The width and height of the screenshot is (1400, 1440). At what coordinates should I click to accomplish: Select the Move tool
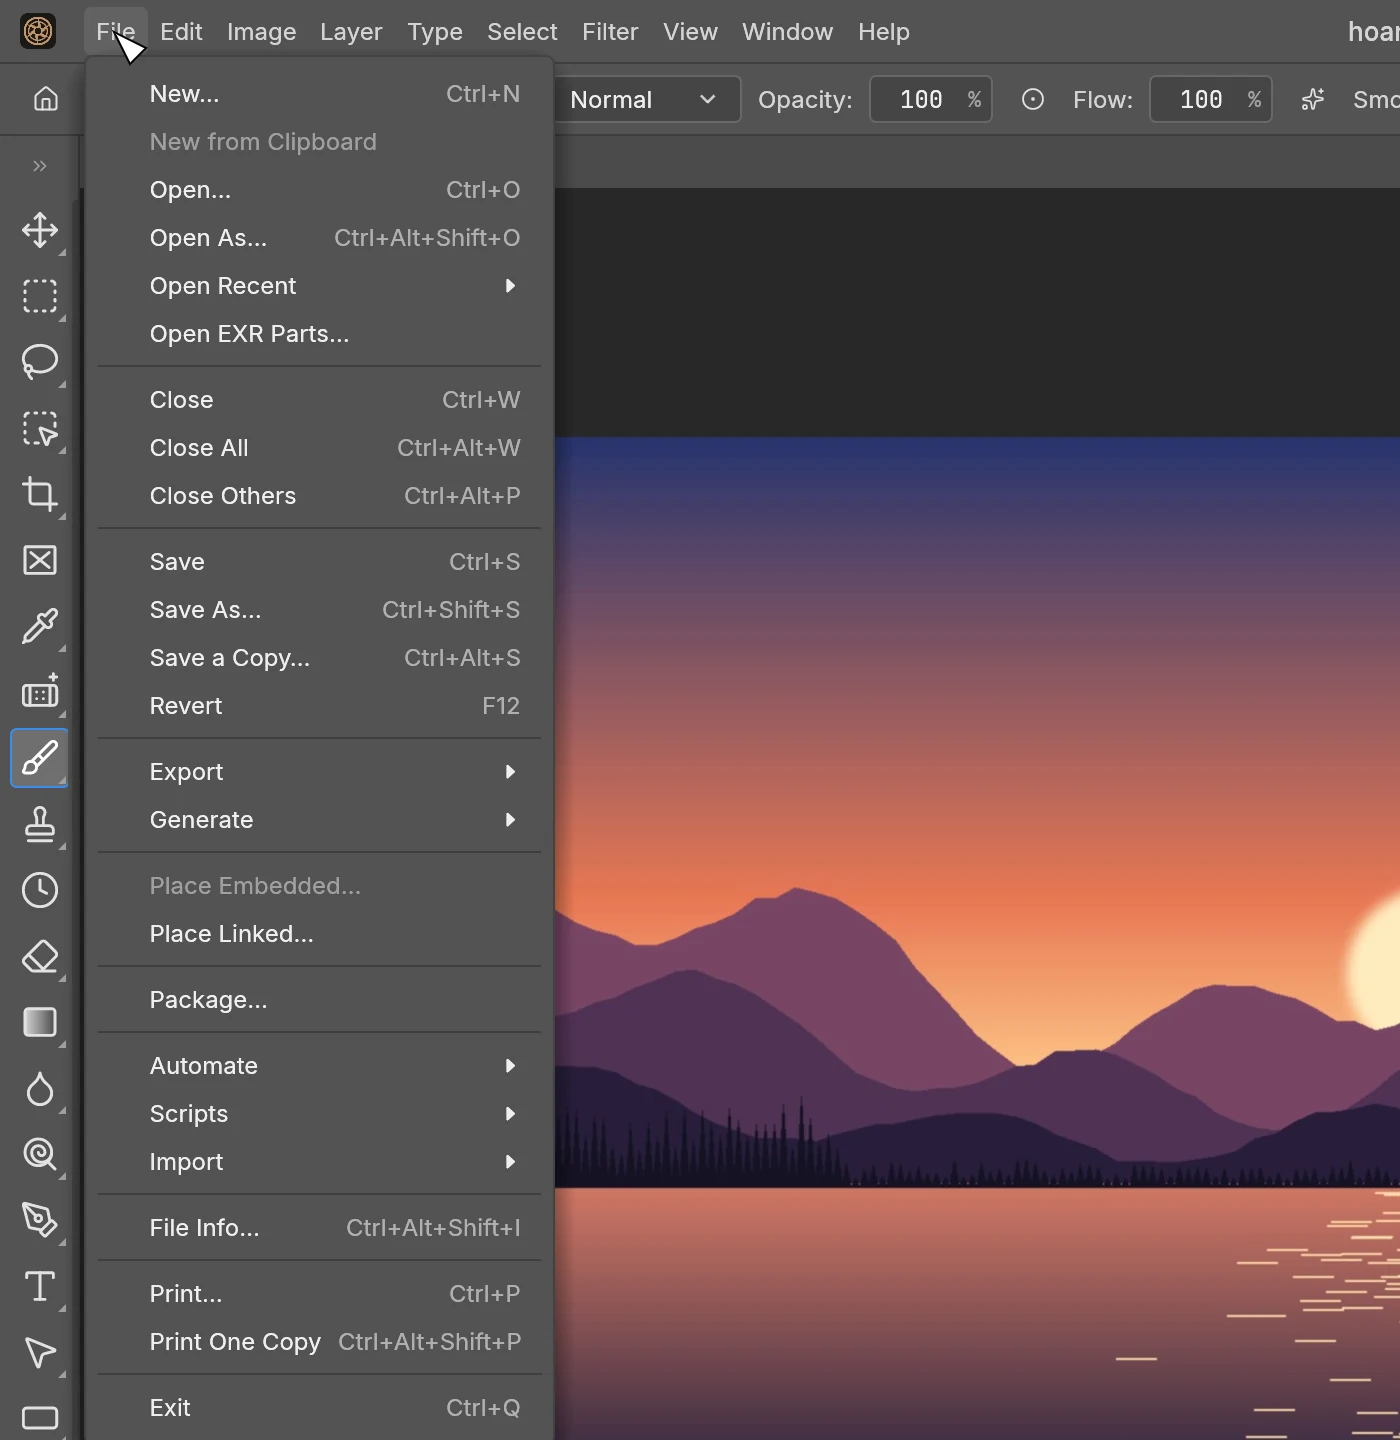[x=40, y=230]
